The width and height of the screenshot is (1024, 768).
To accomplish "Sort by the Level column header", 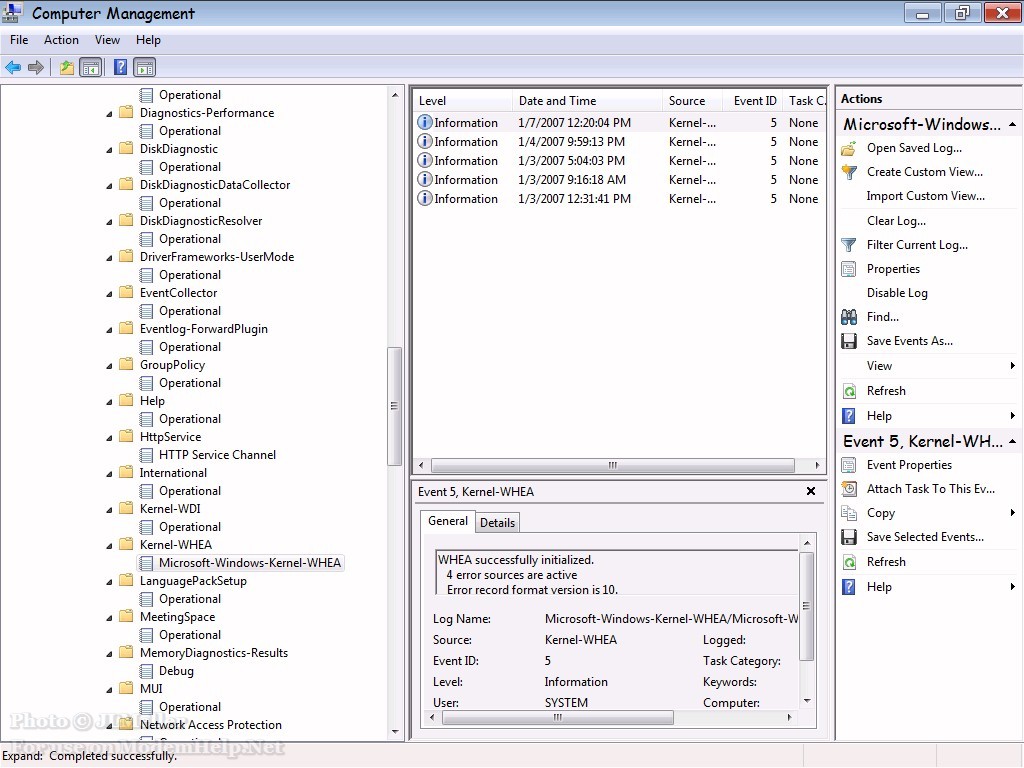I will pyautogui.click(x=462, y=101).
